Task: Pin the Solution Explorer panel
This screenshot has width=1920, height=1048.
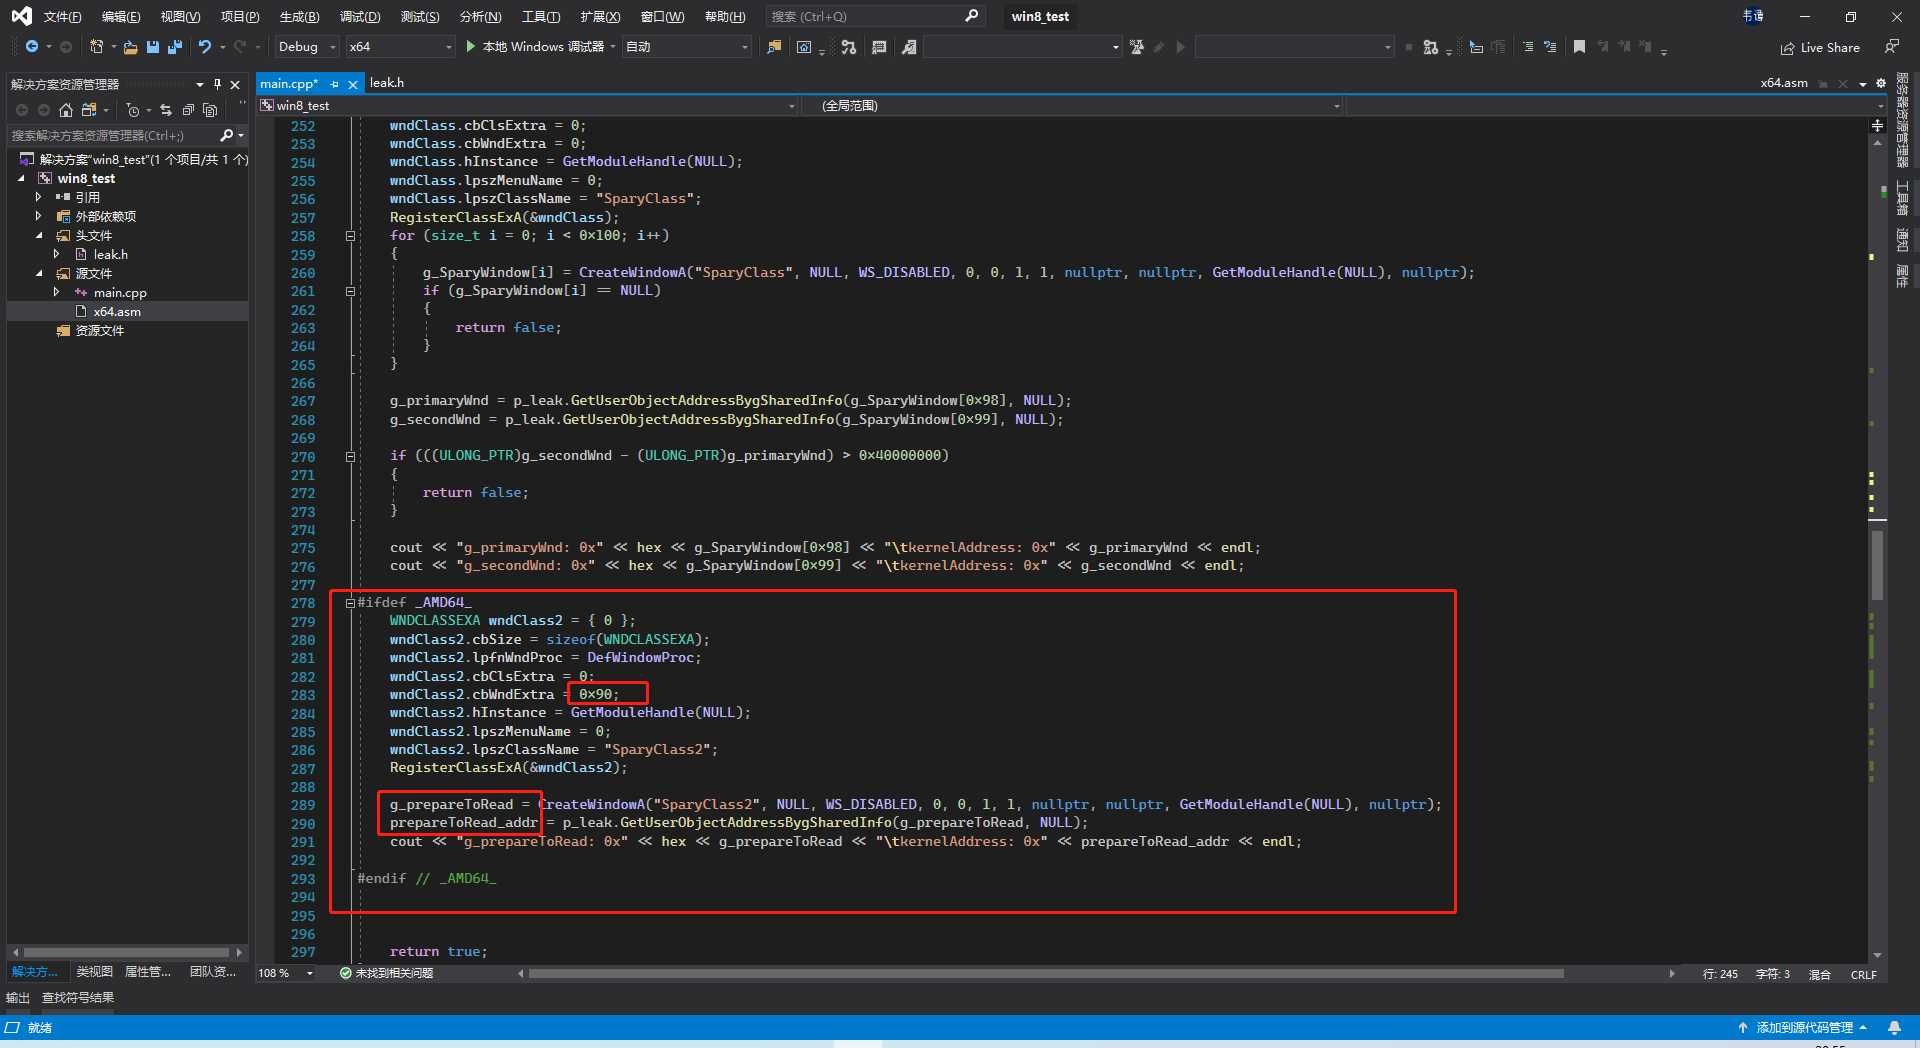Action: click(217, 84)
